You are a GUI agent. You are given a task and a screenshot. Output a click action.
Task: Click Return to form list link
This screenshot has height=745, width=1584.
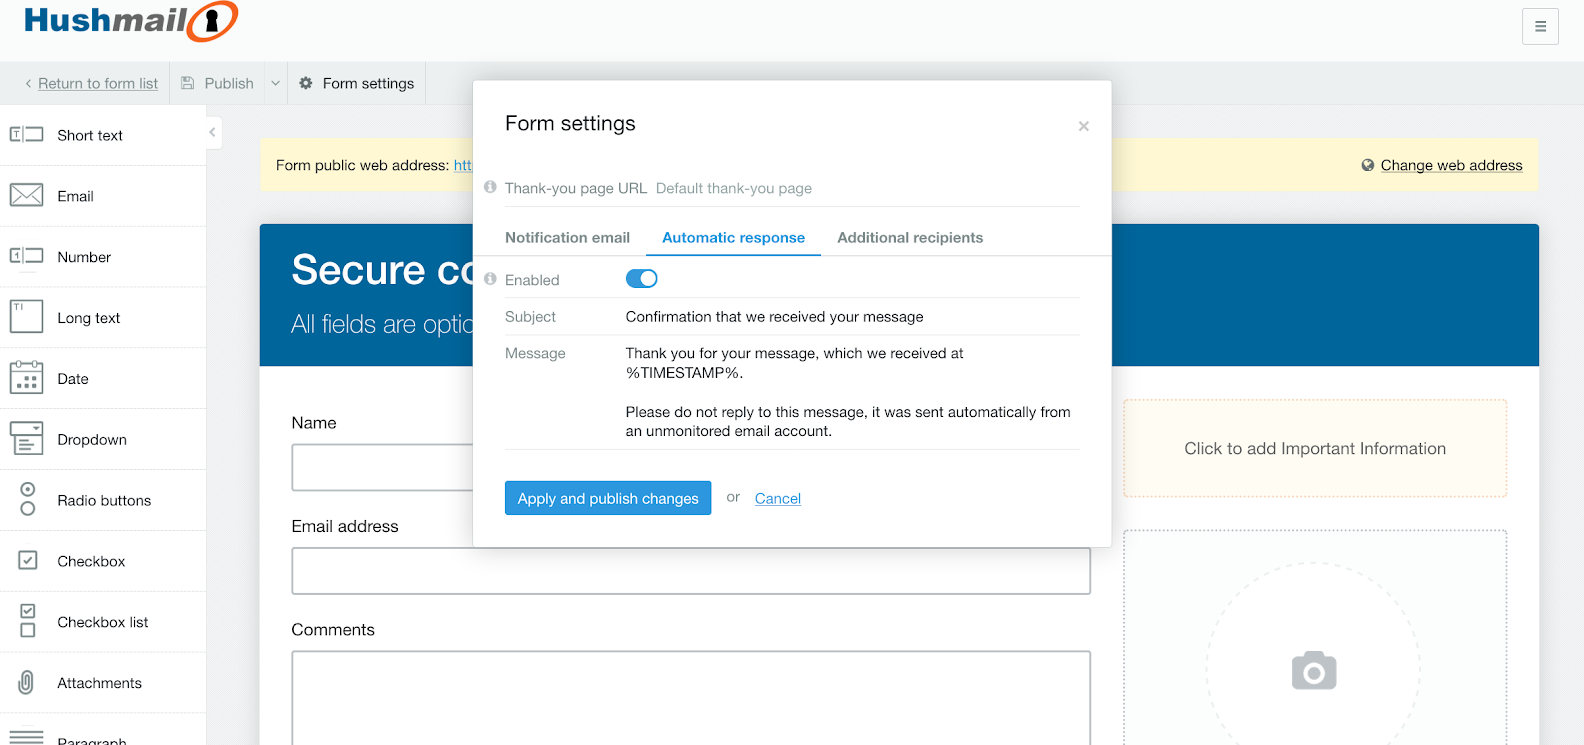(98, 83)
